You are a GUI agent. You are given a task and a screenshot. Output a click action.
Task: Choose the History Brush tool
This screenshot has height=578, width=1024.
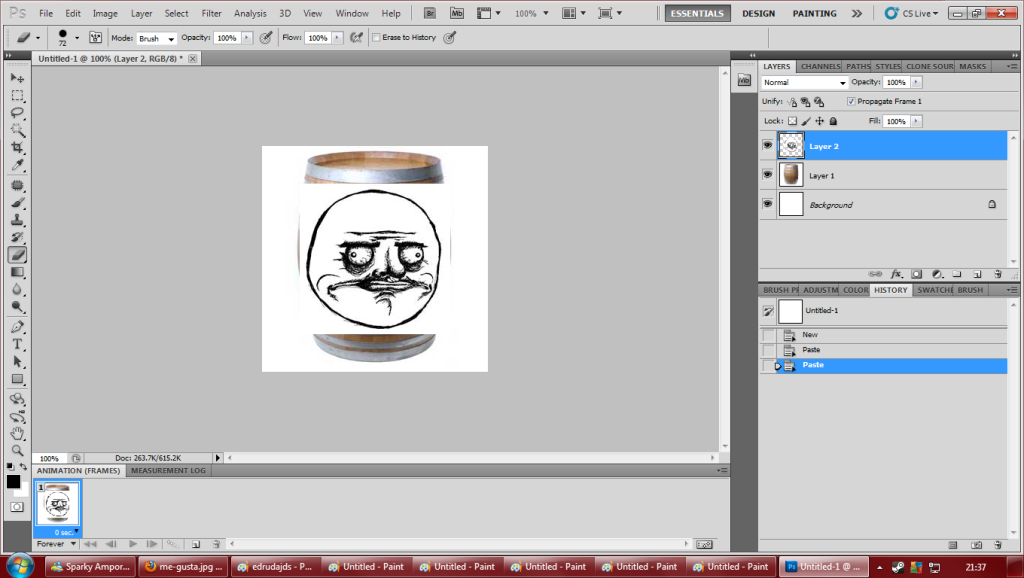tap(17, 238)
